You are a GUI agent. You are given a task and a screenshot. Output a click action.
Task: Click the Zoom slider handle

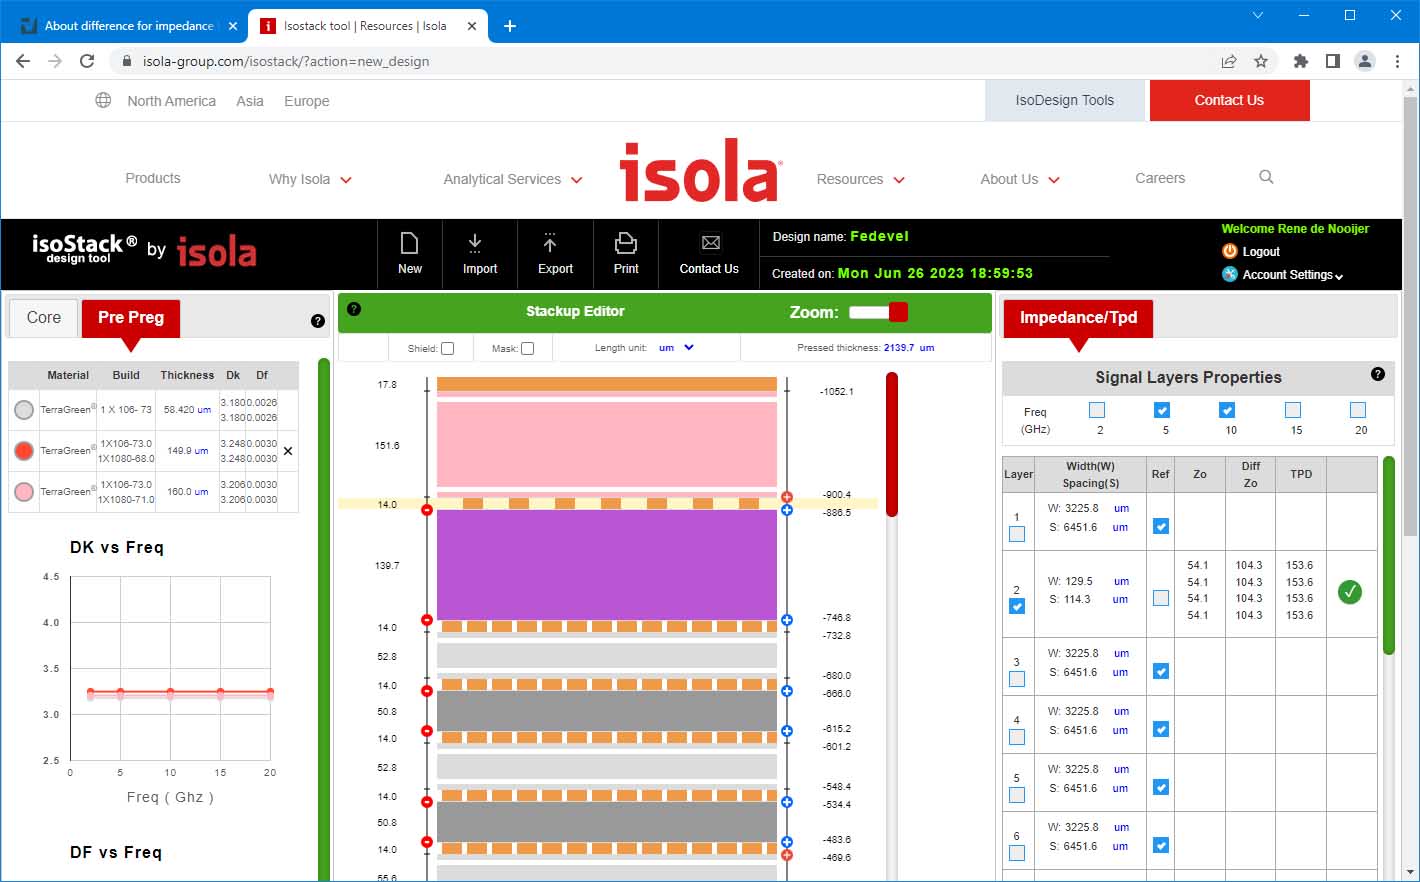coord(898,312)
